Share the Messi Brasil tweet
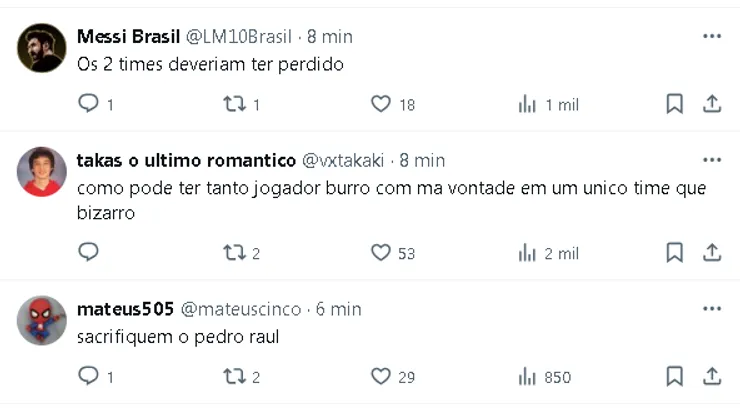Viewport: 740px width, 416px height. point(712,104)
